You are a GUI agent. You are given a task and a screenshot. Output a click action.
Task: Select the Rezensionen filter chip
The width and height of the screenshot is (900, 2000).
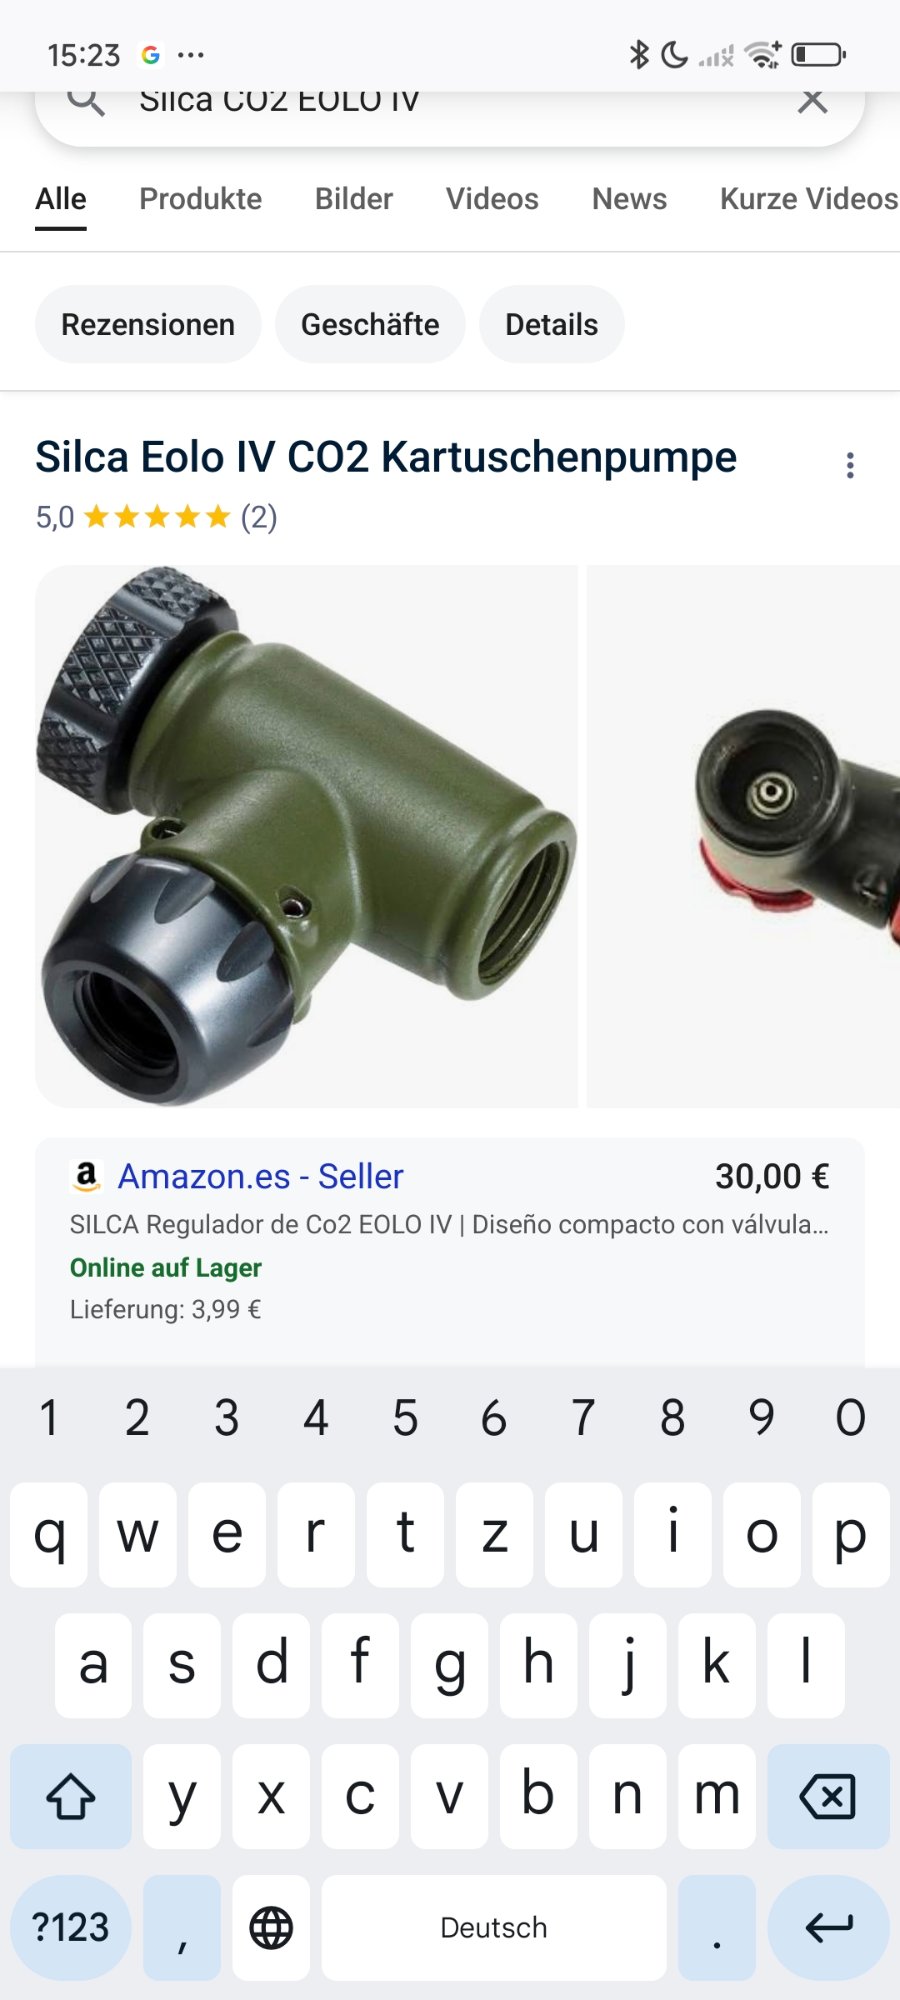[x=148, y=324]
